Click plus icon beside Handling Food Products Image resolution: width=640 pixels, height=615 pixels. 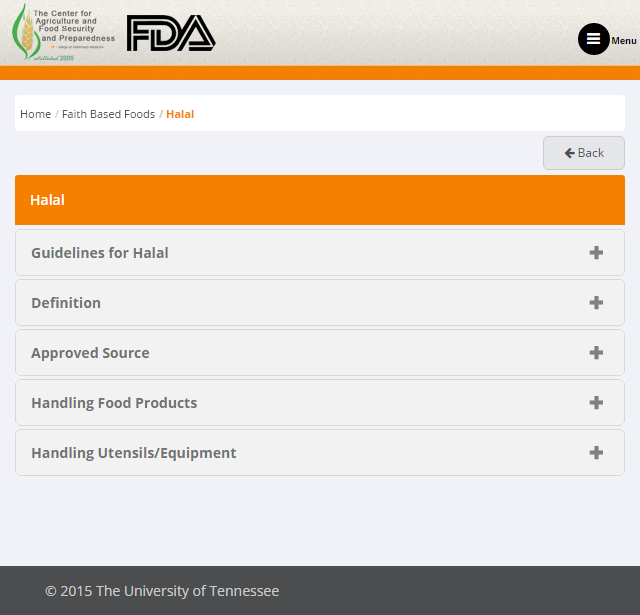coord(596,403)
